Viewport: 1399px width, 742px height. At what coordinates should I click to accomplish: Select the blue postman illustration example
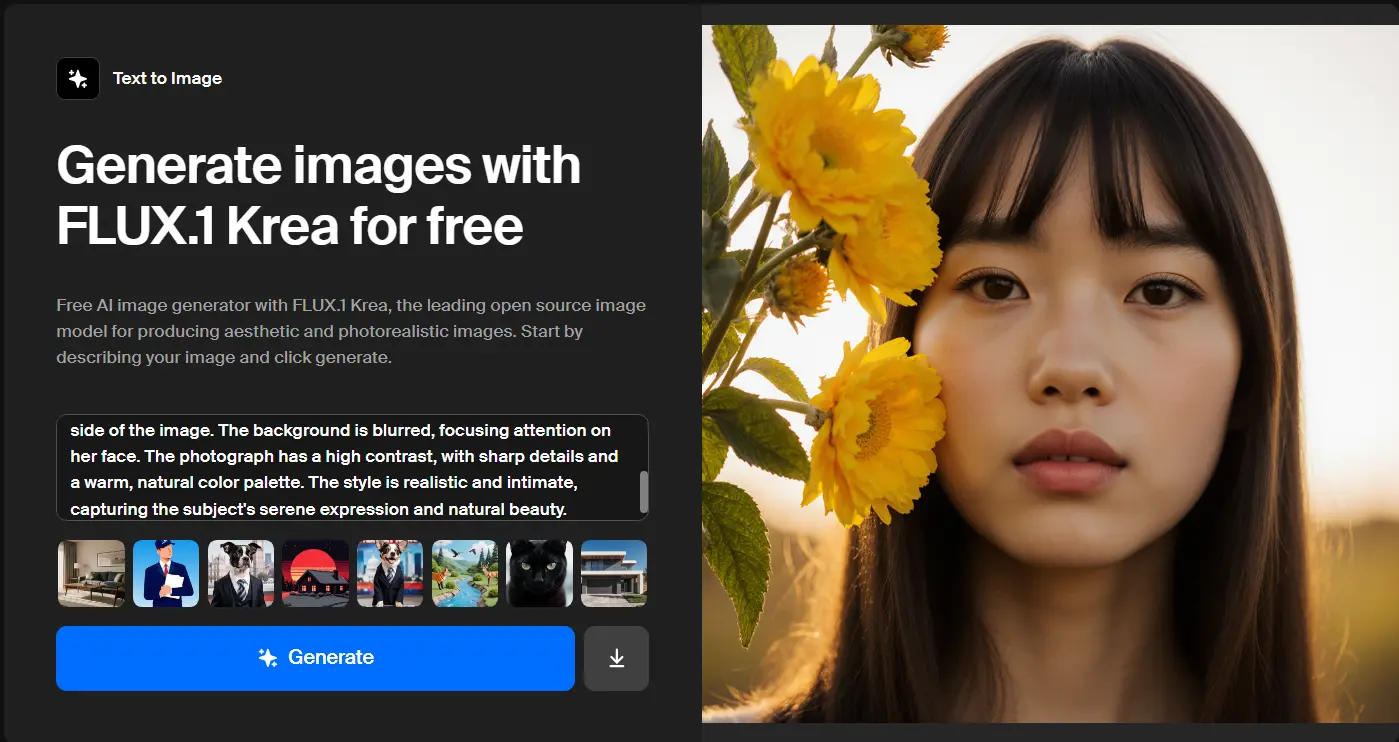166,573
